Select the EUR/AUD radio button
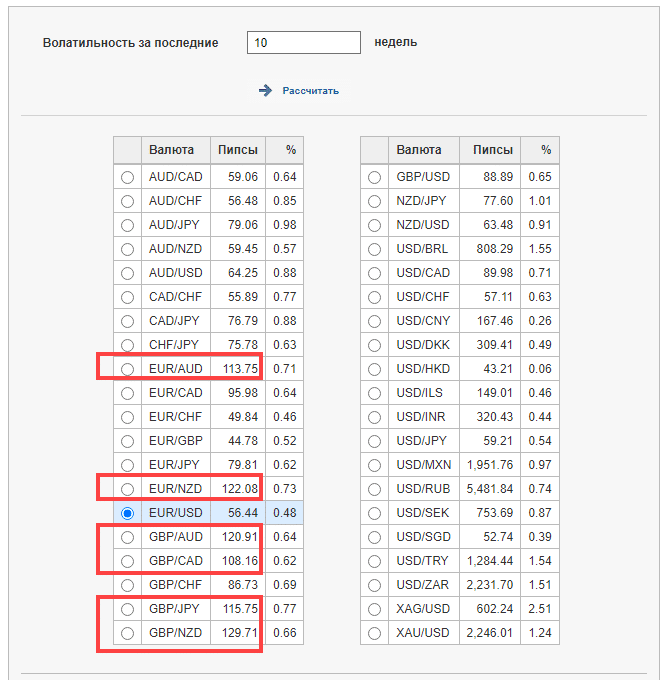This screenshot has width=664, height=680. [127, 369]
